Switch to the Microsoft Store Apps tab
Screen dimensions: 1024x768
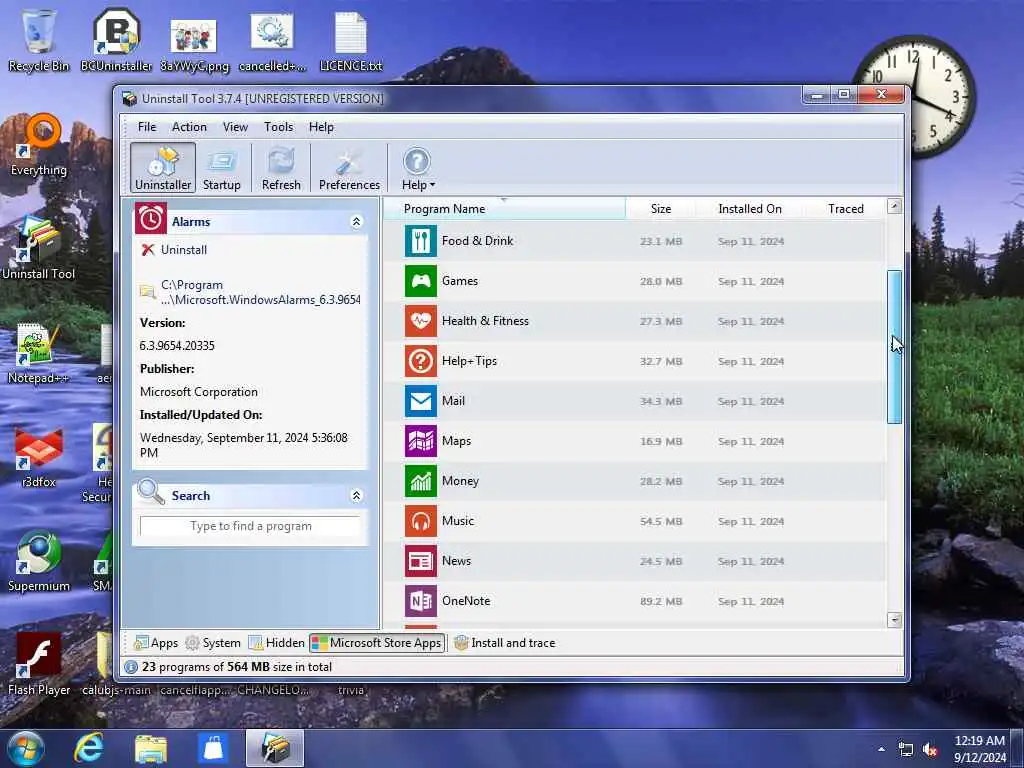tap(377, 643)
